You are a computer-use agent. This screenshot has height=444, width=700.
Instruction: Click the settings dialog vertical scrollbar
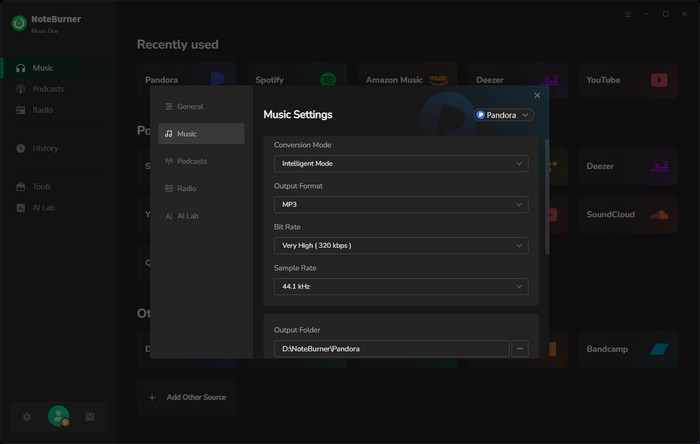[x=547, y=197]
